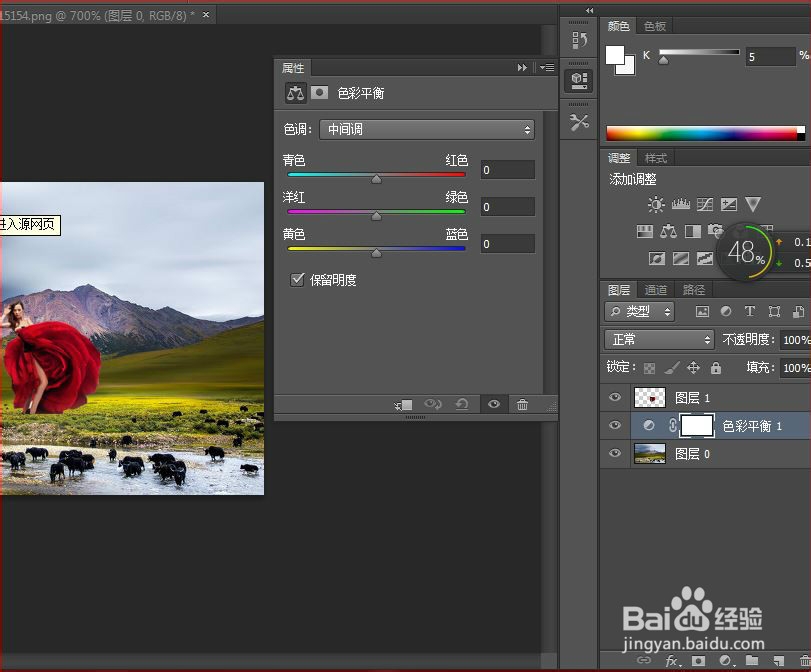The width and height of the screenshot is (811, 672).
Task: Switch to the 通道 tab
Action: coord(655,290)
